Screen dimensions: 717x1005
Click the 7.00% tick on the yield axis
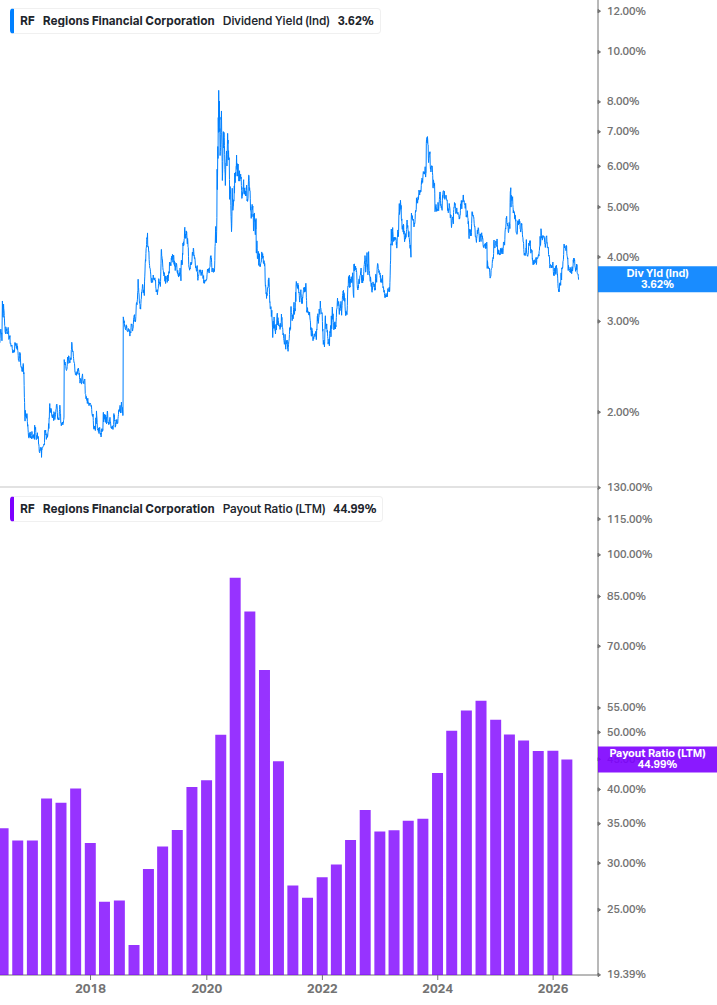coord(623,131)
